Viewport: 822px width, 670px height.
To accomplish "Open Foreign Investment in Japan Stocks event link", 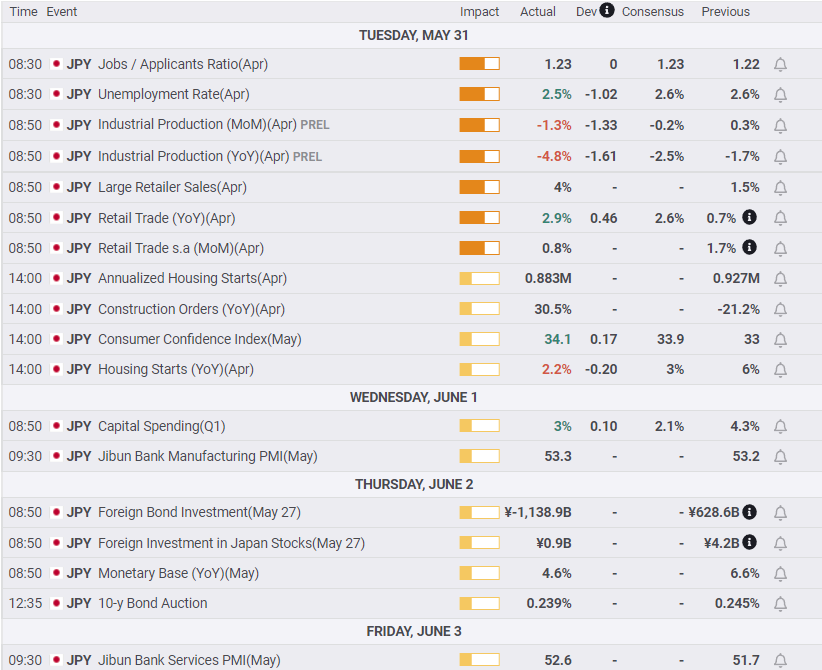I will (231, 543).
